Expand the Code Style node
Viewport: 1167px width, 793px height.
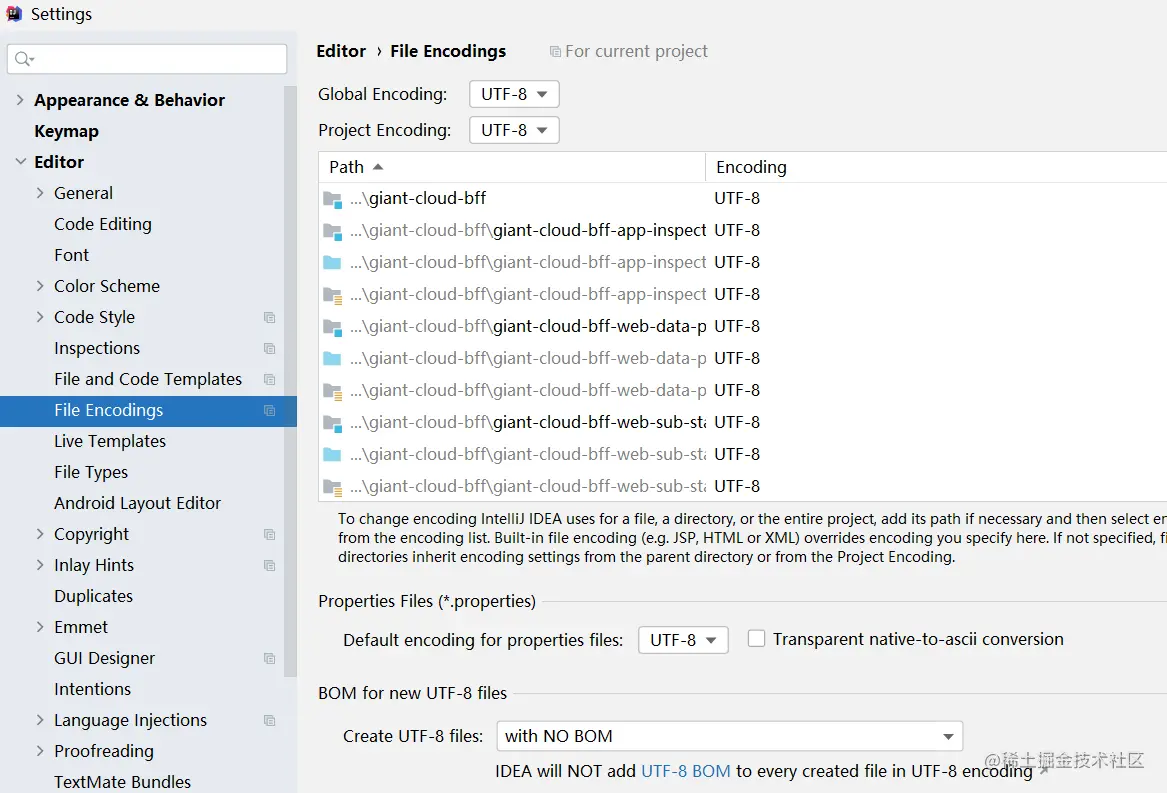pos(40,317)
